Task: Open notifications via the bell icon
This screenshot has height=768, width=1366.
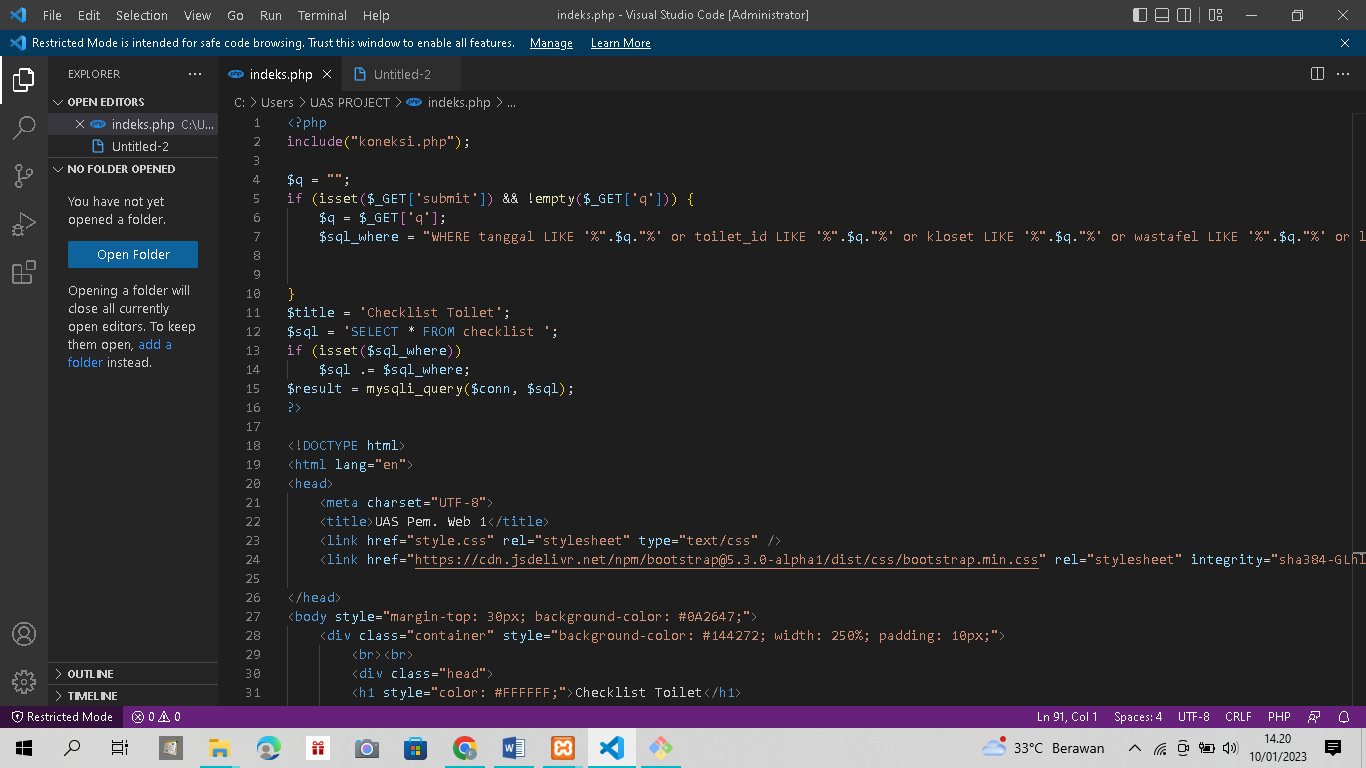Action: (x=1344, y=716)
